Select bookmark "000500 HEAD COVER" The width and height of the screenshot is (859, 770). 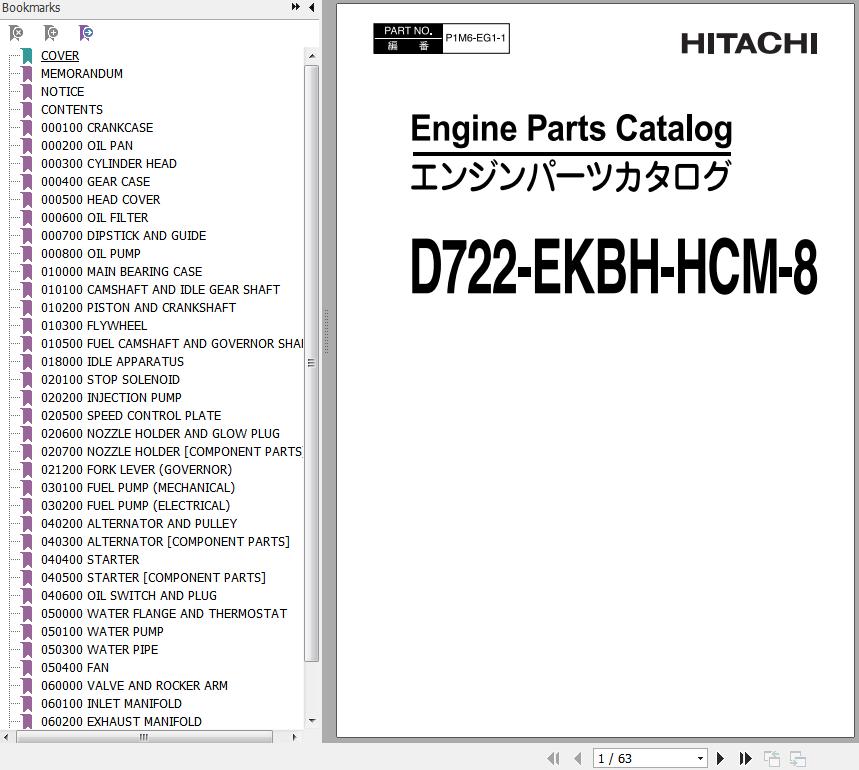(100, 200)
